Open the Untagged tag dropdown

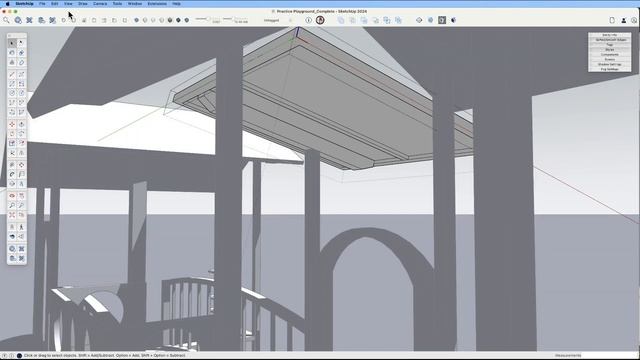tap(278, 20)
